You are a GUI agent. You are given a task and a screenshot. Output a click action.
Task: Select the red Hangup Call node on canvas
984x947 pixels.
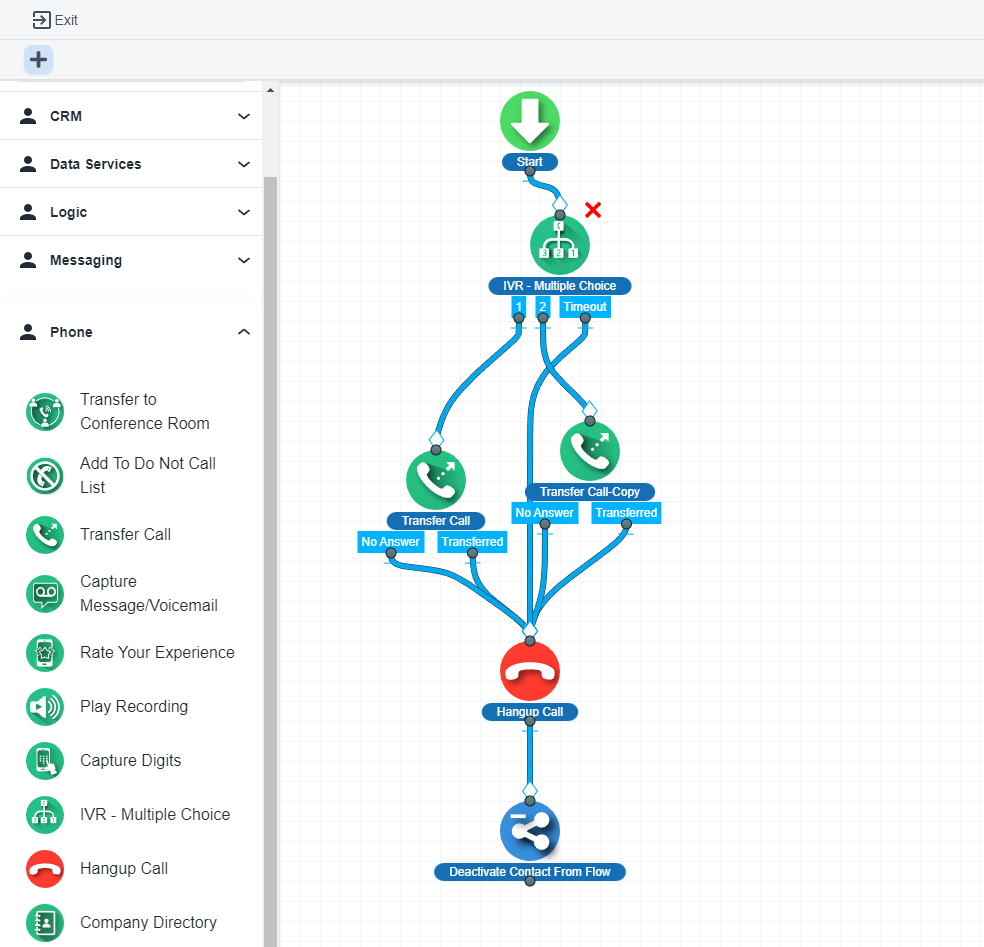point(530,670)
